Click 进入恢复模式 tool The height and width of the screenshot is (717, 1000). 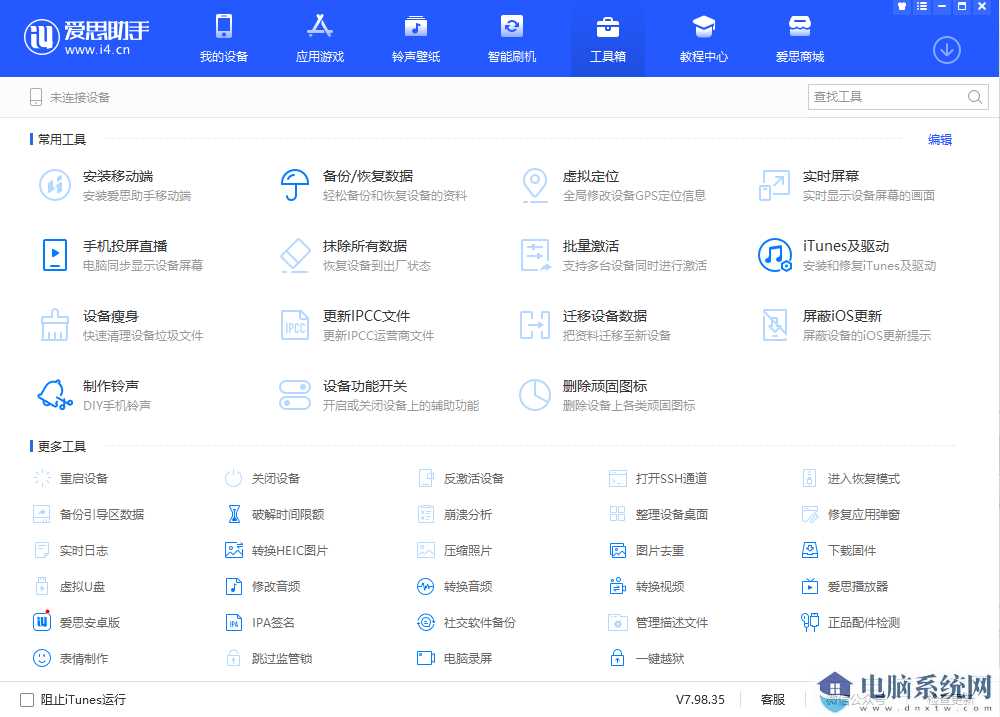point(851,478)
